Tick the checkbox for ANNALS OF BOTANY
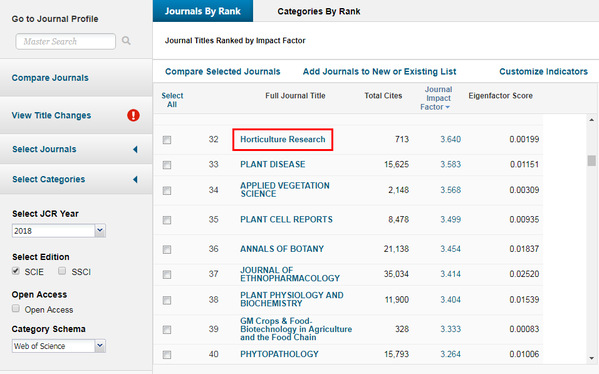 pyautogui.click(x=167, y=249)
